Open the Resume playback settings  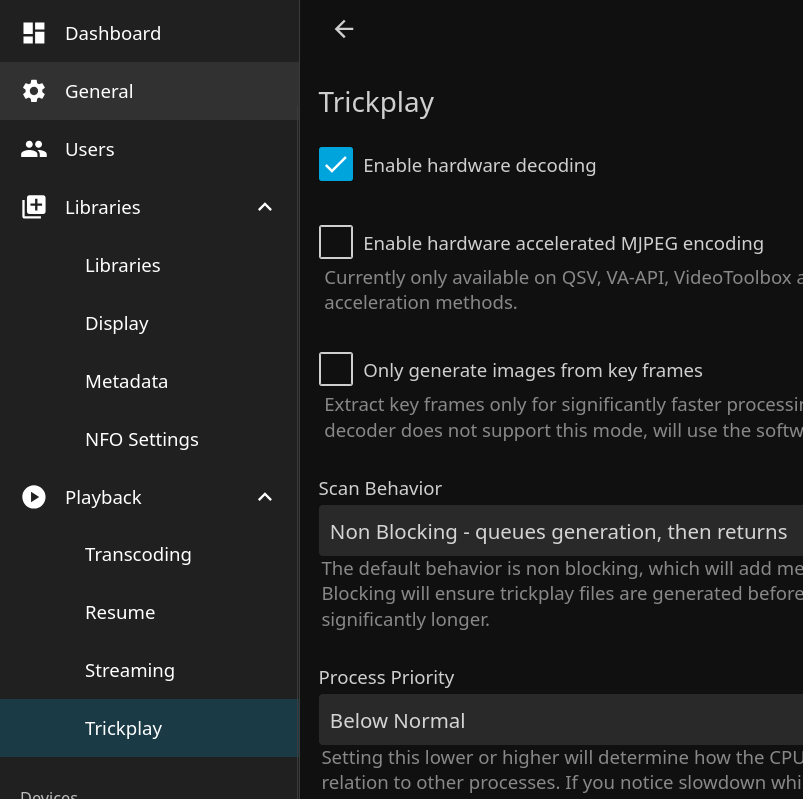click(x=120, y=612)
